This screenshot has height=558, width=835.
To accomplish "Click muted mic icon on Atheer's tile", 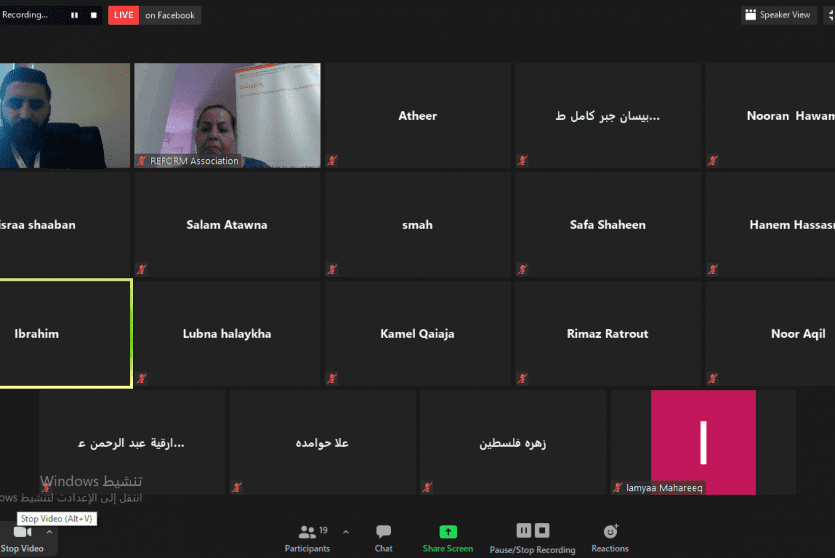I will [x=332, y=160].
